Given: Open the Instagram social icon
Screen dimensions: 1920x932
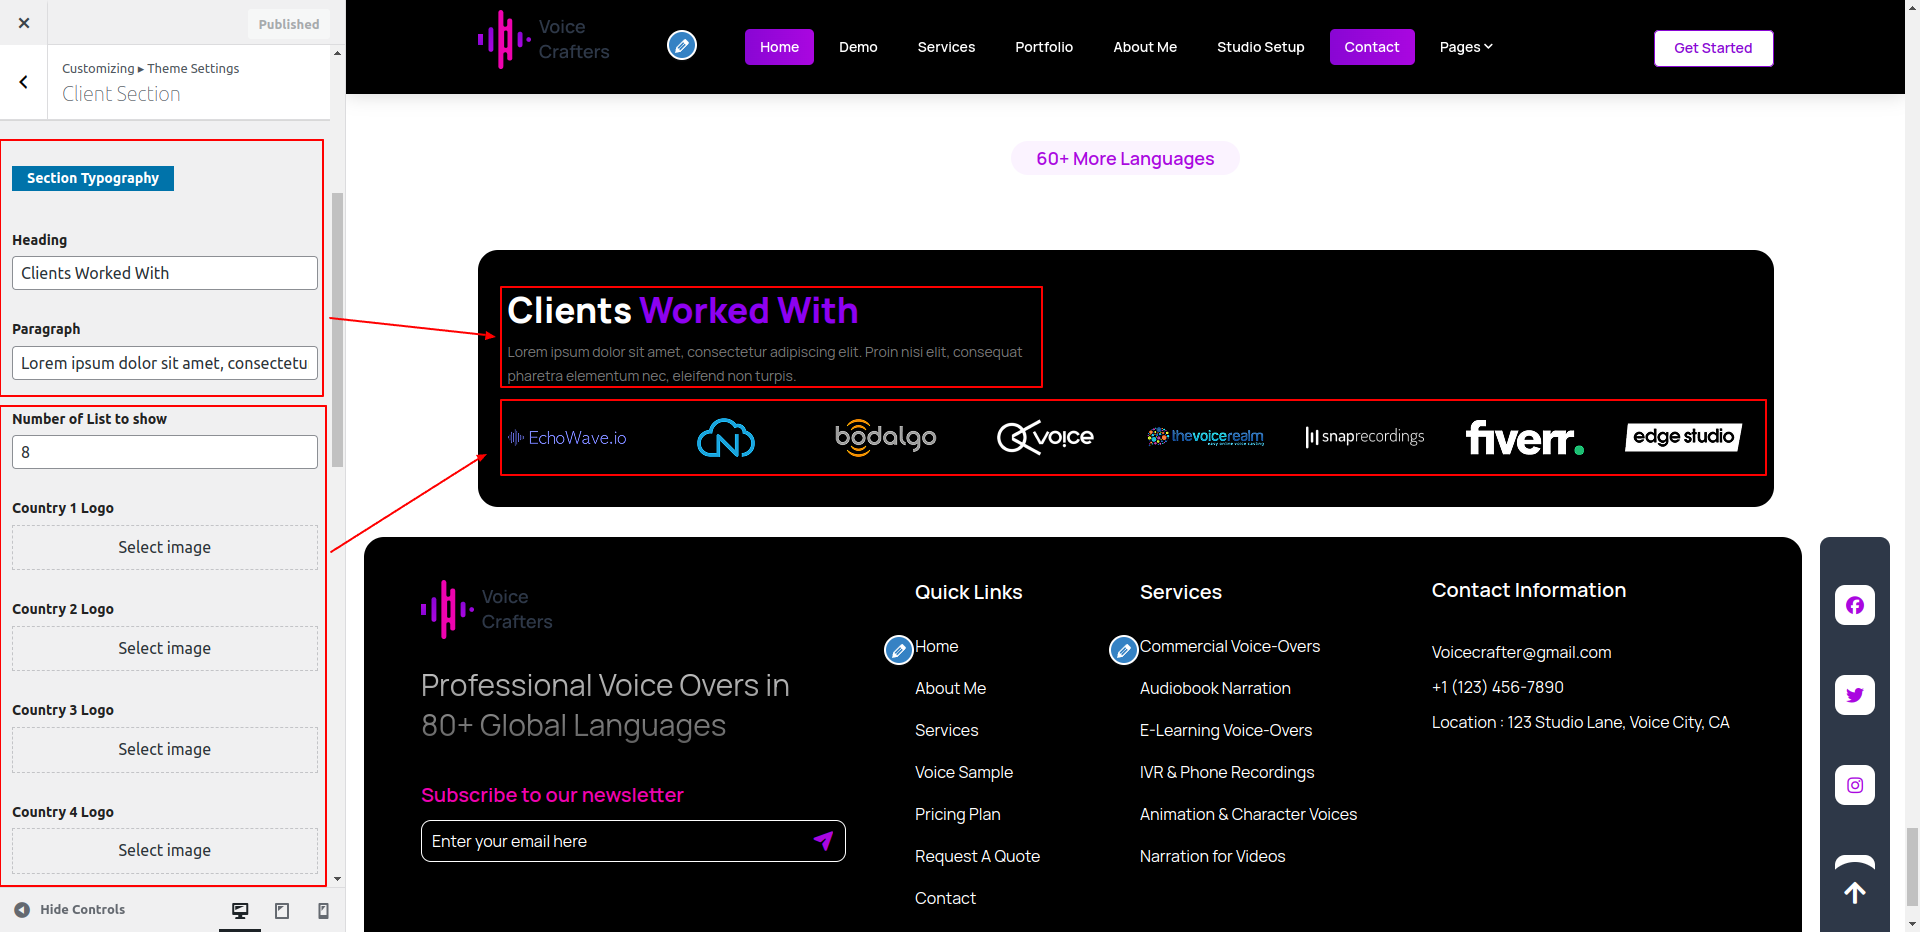Looking at the screenshot, I should point(1854,785).
